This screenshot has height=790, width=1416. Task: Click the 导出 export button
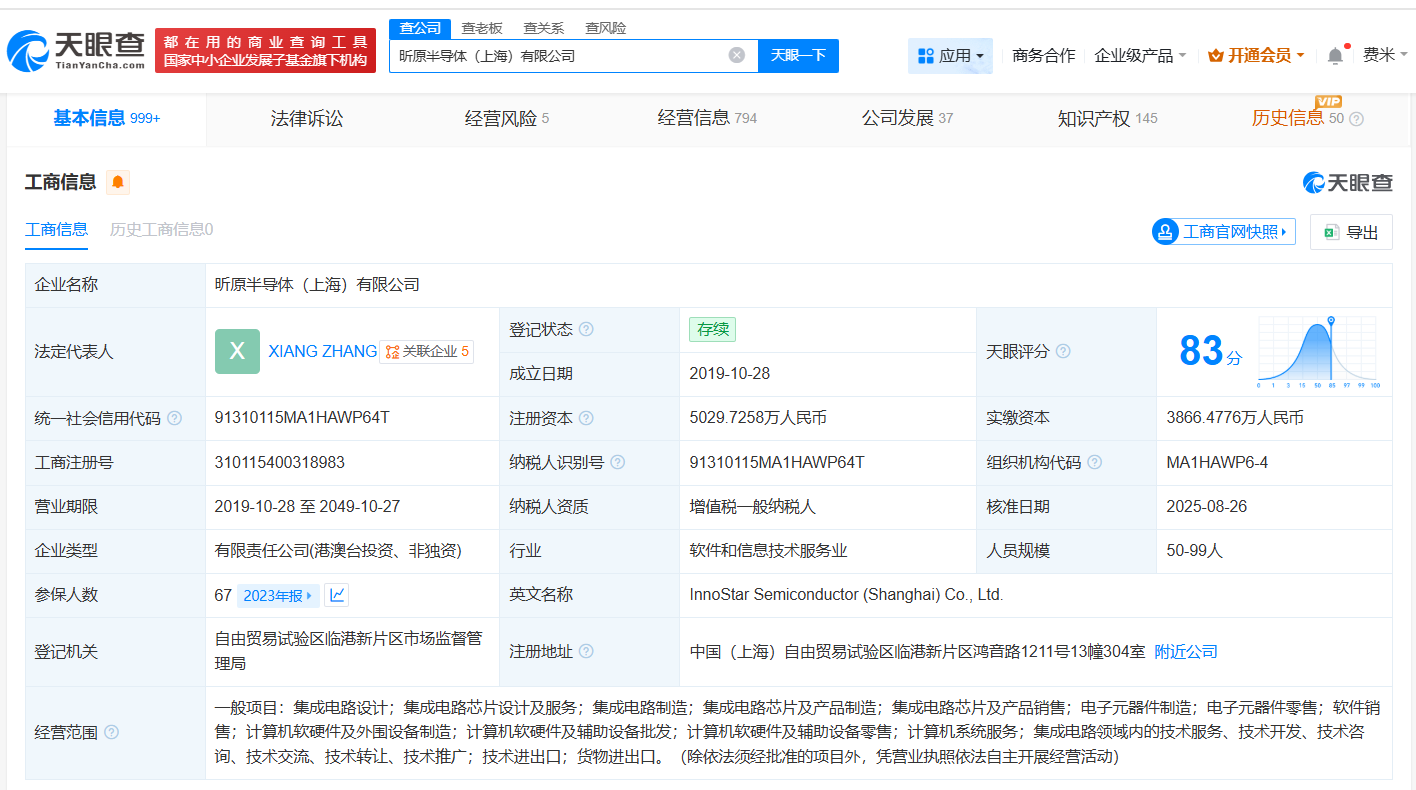click(x=1351, y=232)
